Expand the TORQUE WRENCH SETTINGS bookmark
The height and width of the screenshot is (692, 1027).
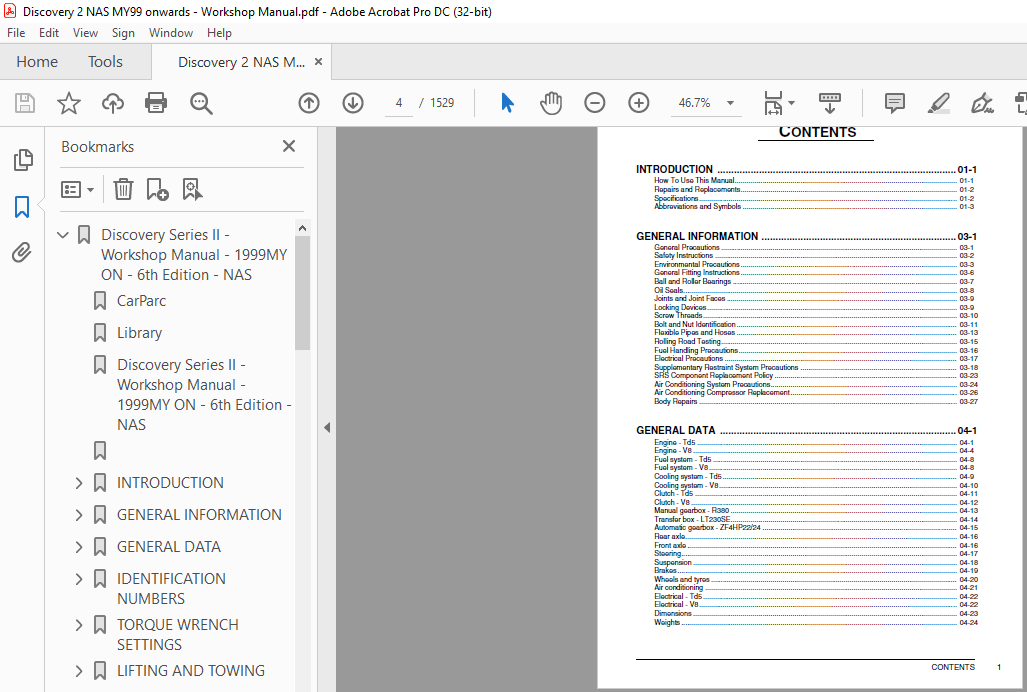pos(79,625)
